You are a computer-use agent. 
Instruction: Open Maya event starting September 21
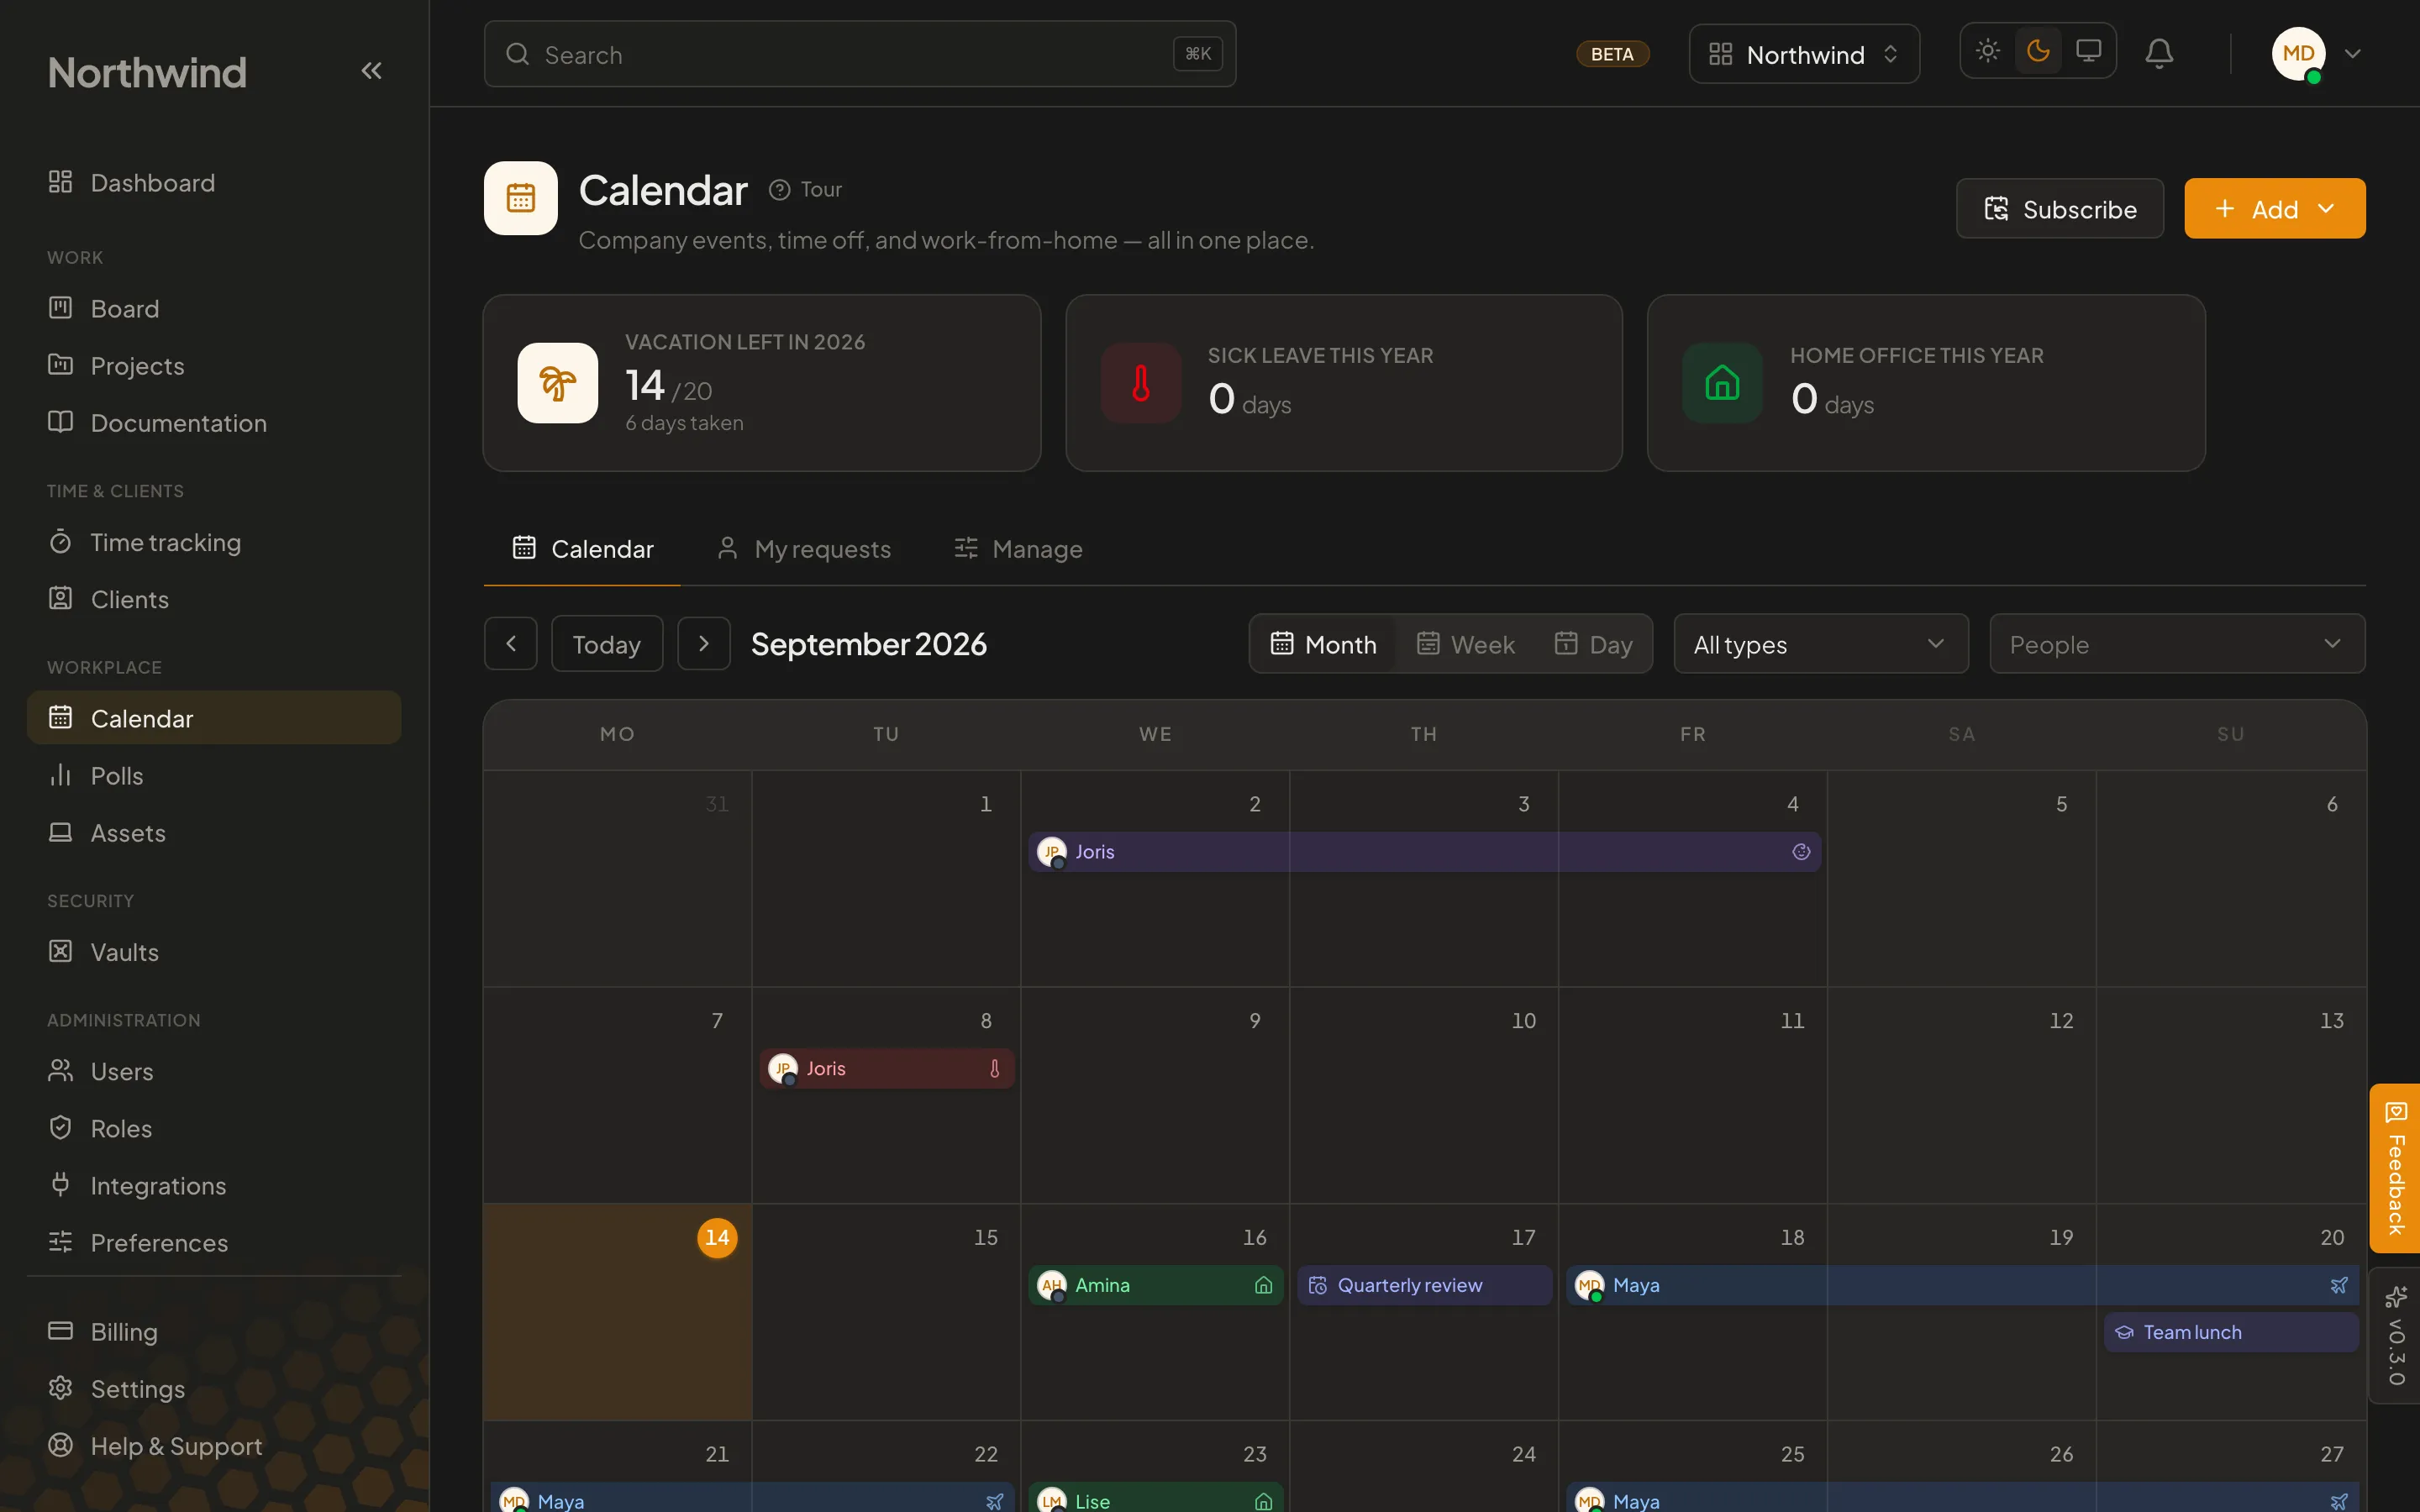point(752,1498)
